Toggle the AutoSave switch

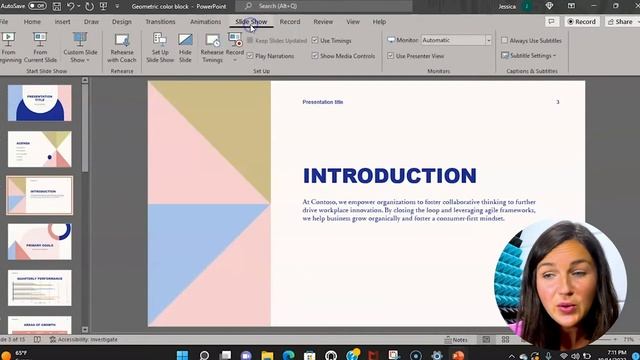click(38, 6)
